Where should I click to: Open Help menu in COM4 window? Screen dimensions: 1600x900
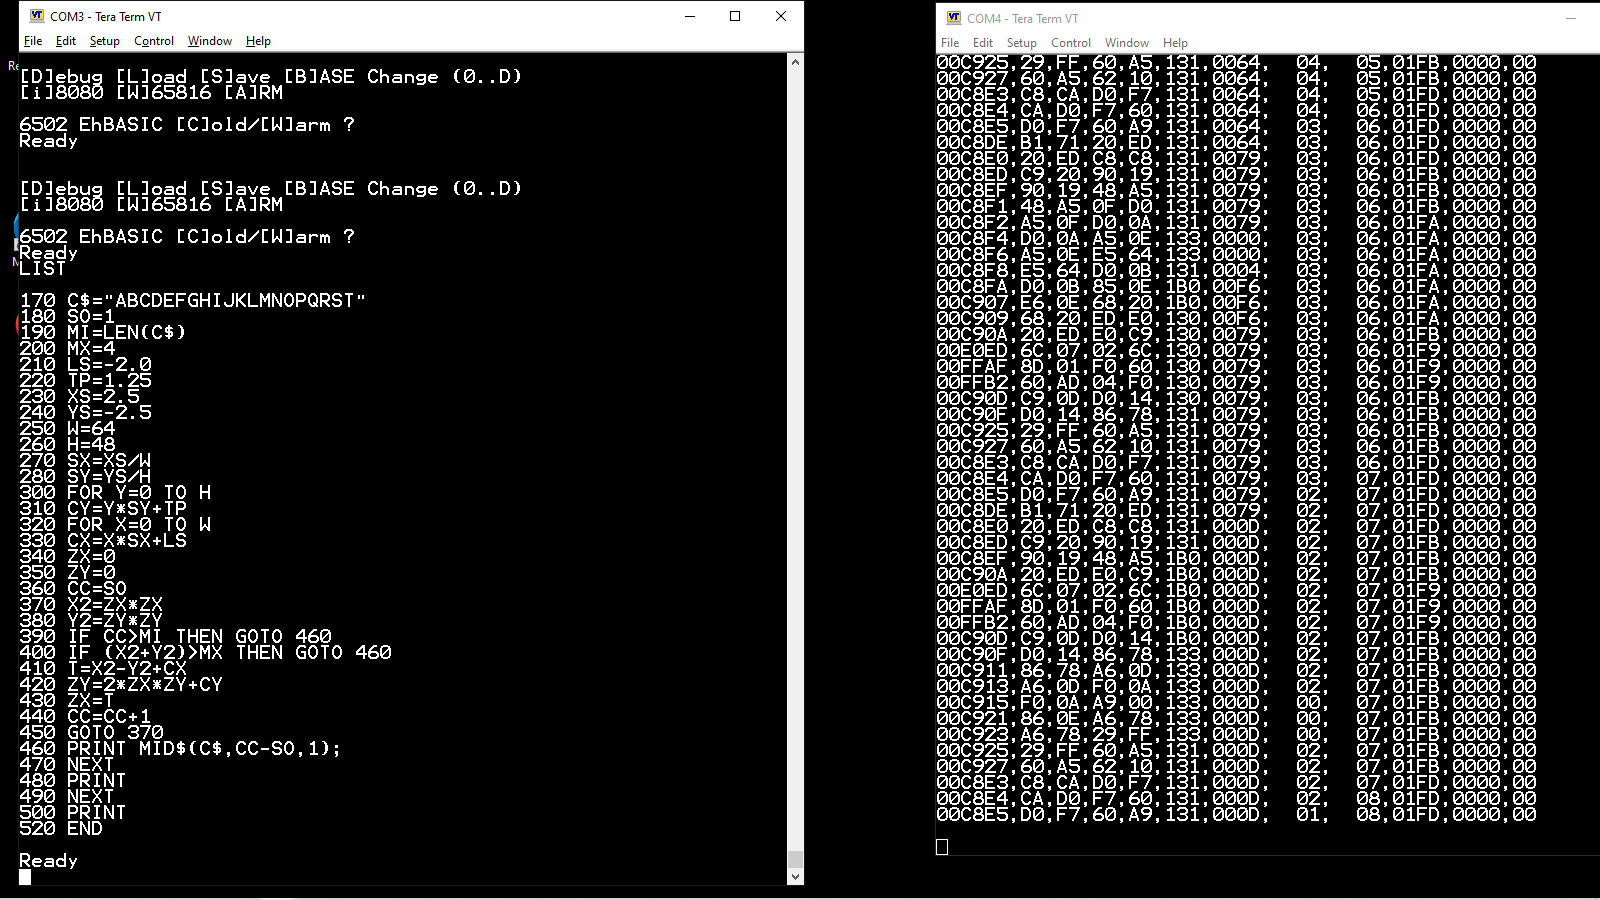[x=1175, y=43]
